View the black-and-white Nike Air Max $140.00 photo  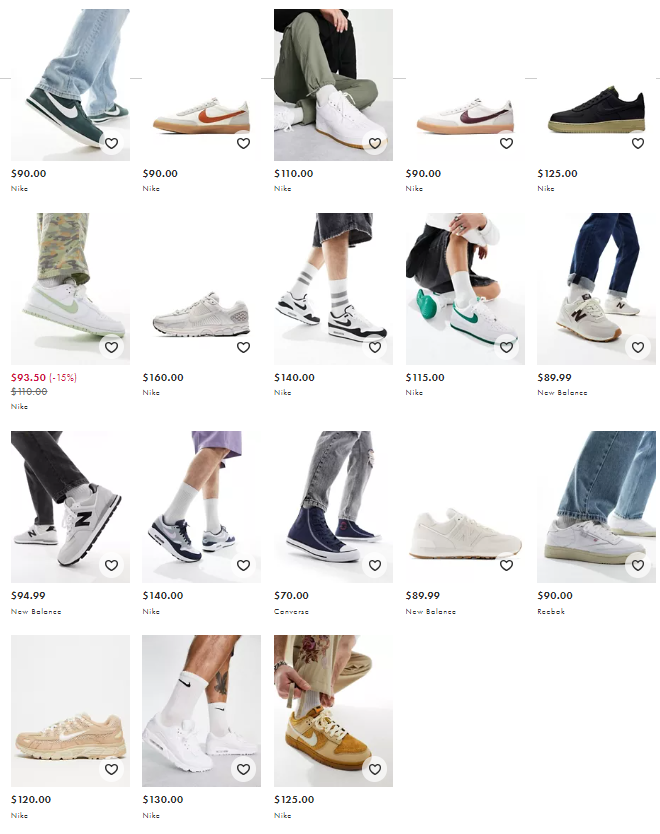click(x=333, y=289)
